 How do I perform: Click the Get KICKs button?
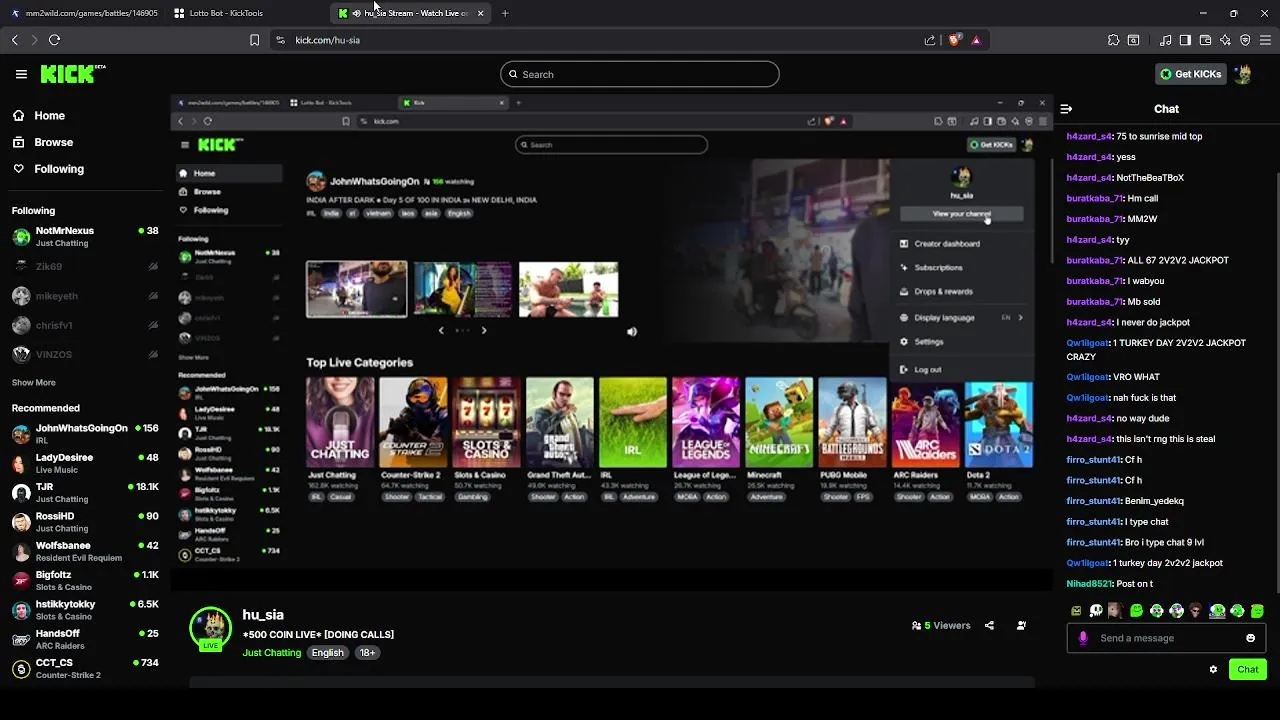pos(1190,74)
